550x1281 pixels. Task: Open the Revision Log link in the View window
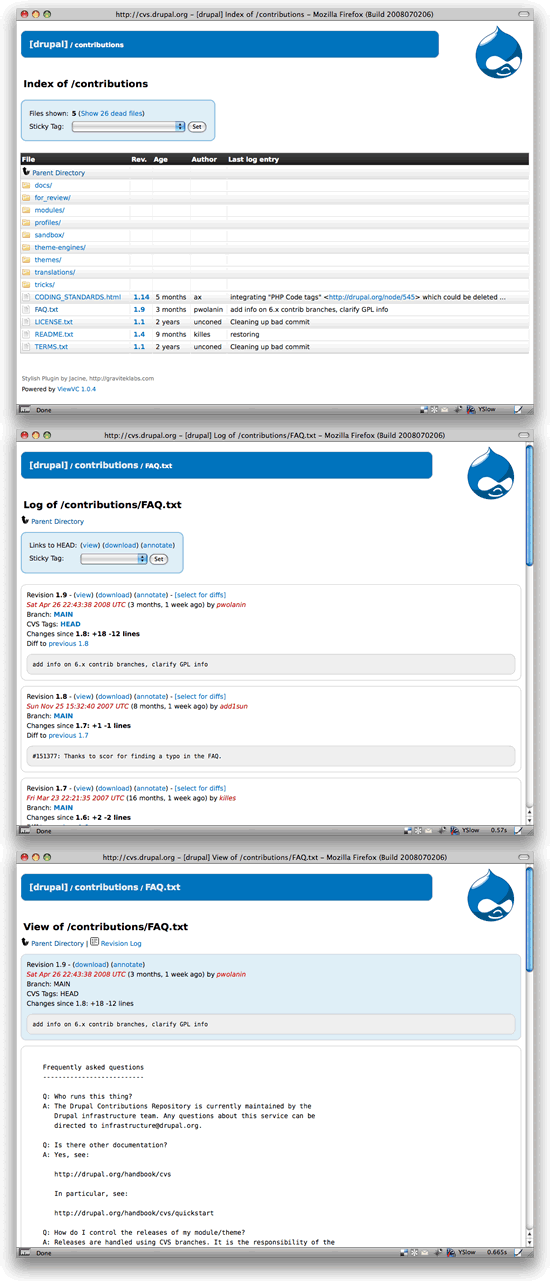point(121,943)
